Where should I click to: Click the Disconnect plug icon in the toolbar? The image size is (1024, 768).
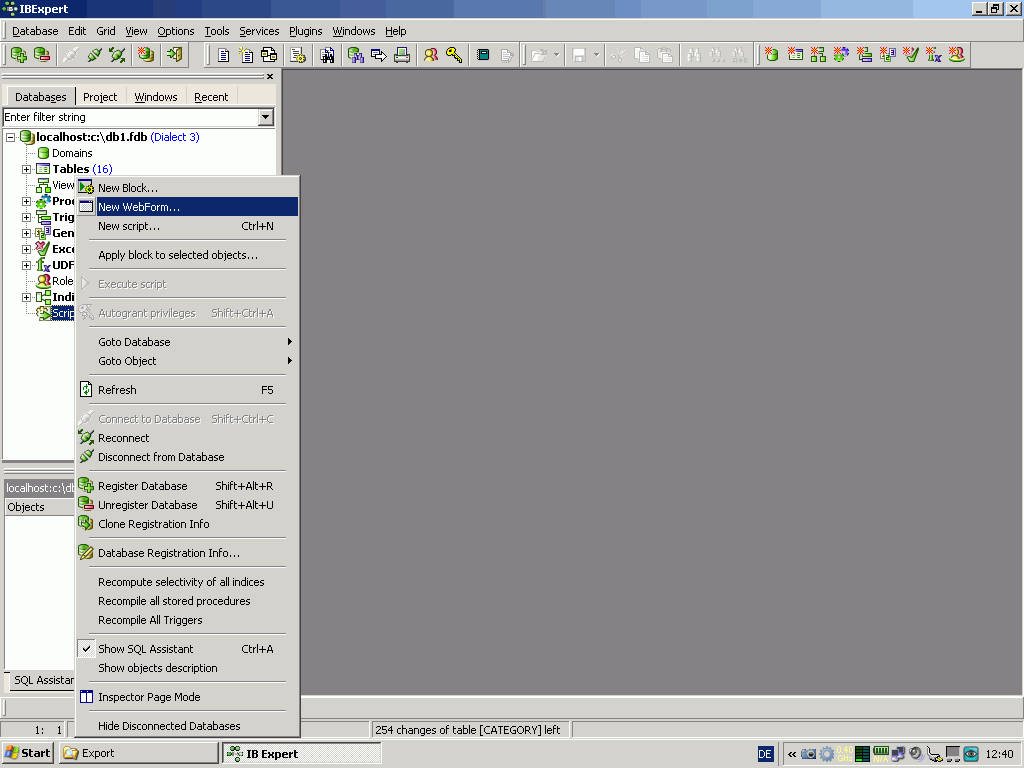[x=94, y=55]
